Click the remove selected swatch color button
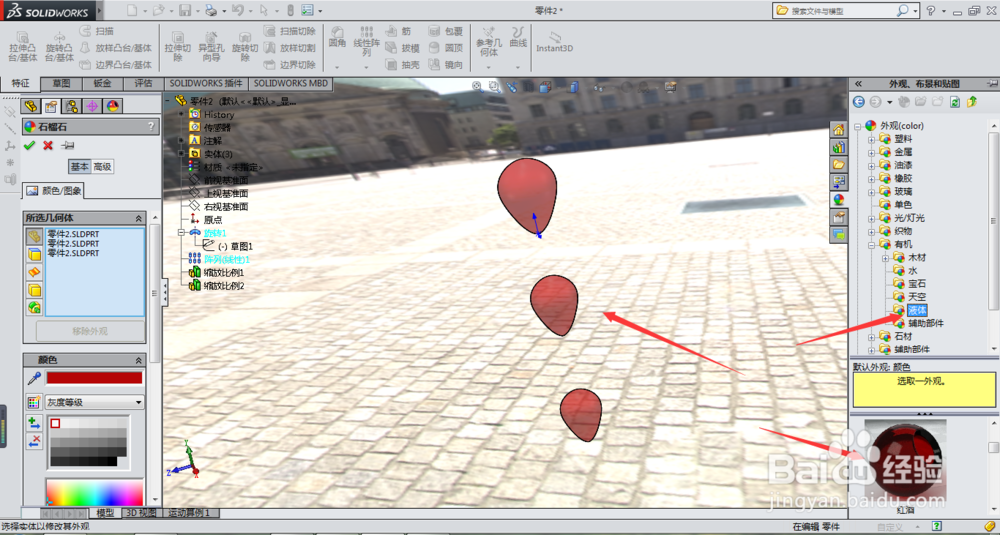 point(34,441)
